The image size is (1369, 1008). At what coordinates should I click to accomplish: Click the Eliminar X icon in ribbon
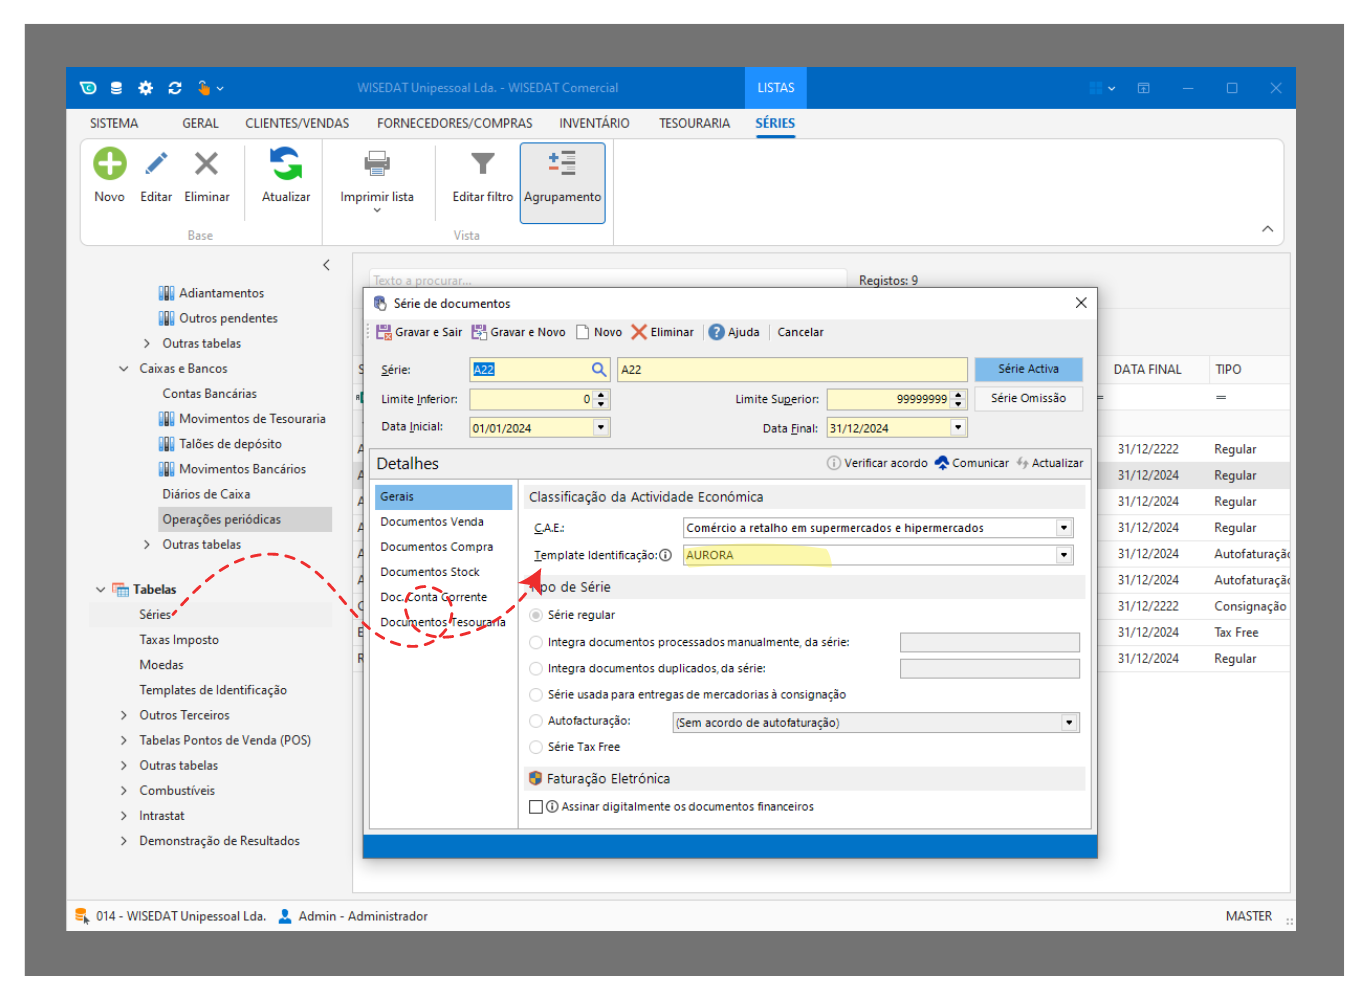(x=206, y=164)
